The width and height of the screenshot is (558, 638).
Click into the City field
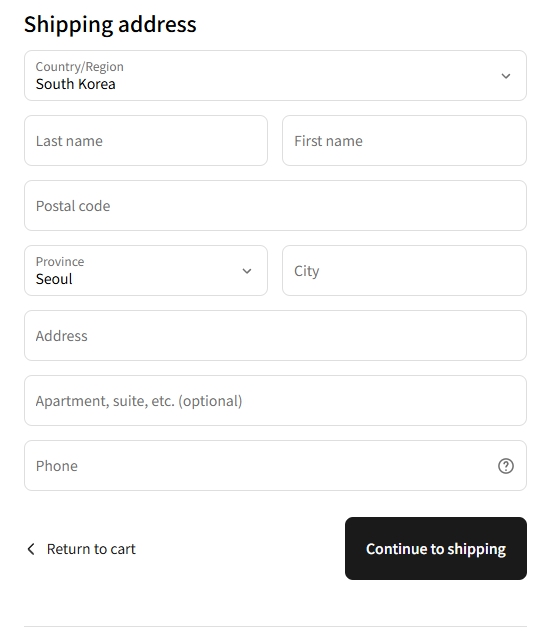(x=404, y=271)
